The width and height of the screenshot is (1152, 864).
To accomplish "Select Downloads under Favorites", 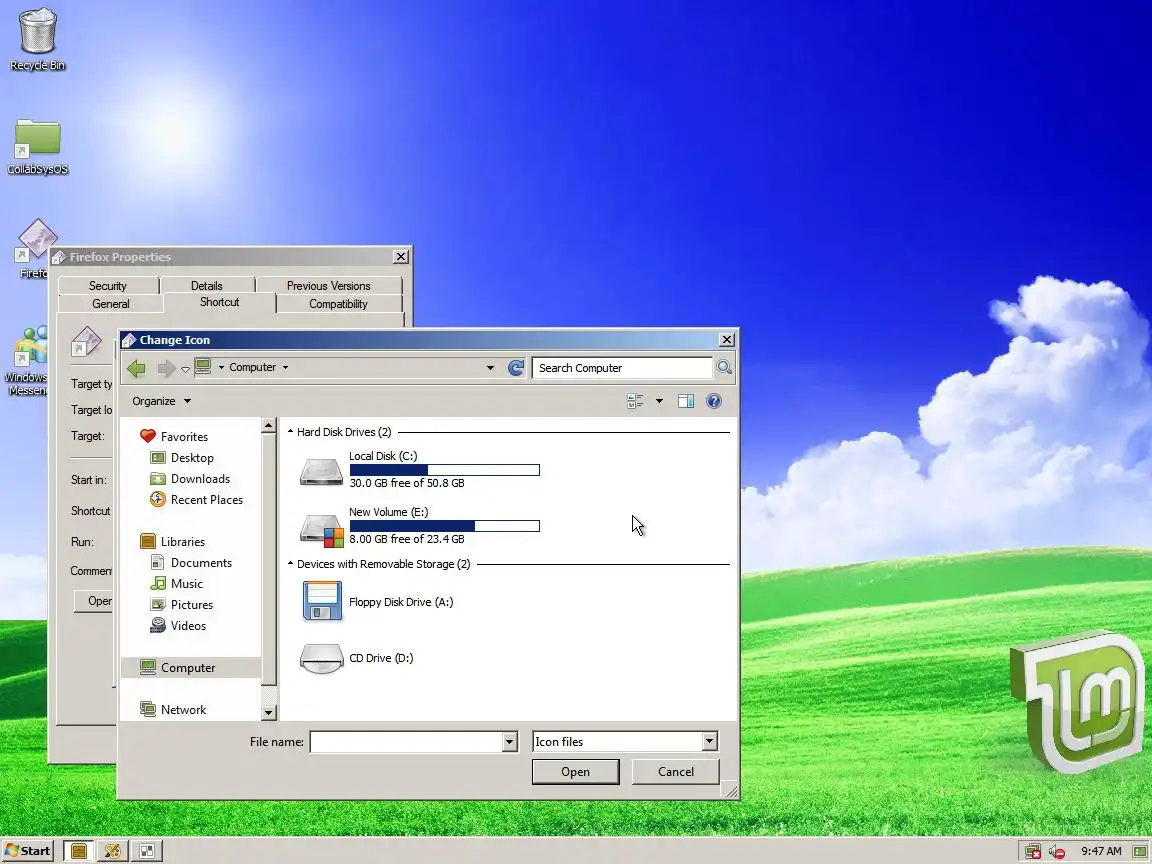I will coord(200,479).
